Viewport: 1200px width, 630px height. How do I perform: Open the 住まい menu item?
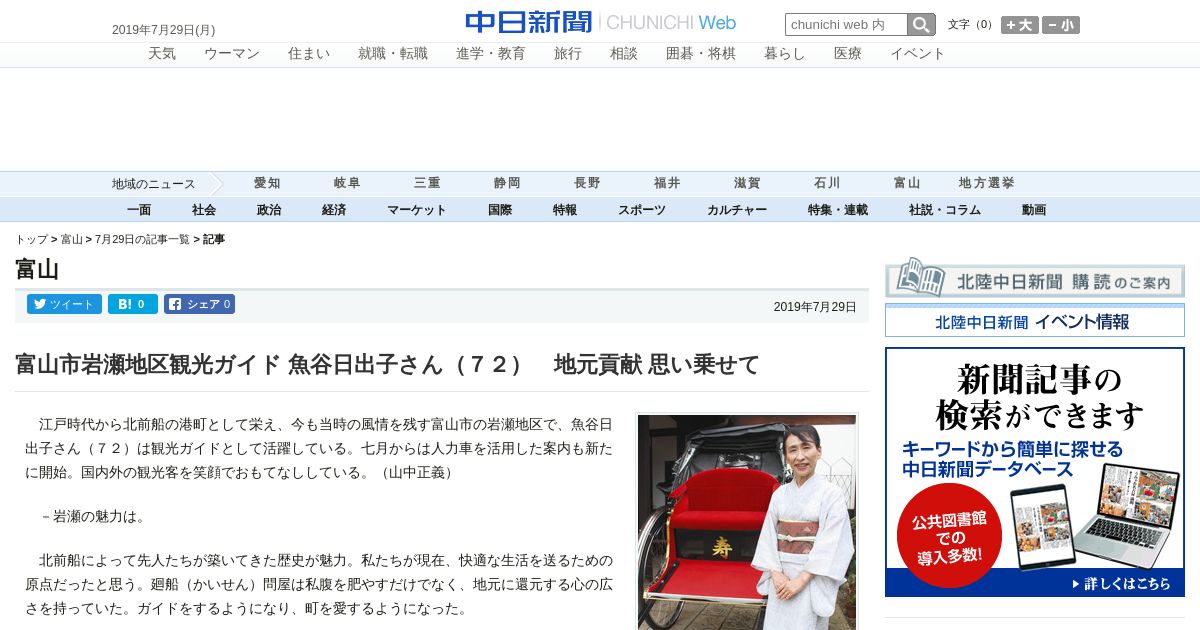(x=309, y=54)
